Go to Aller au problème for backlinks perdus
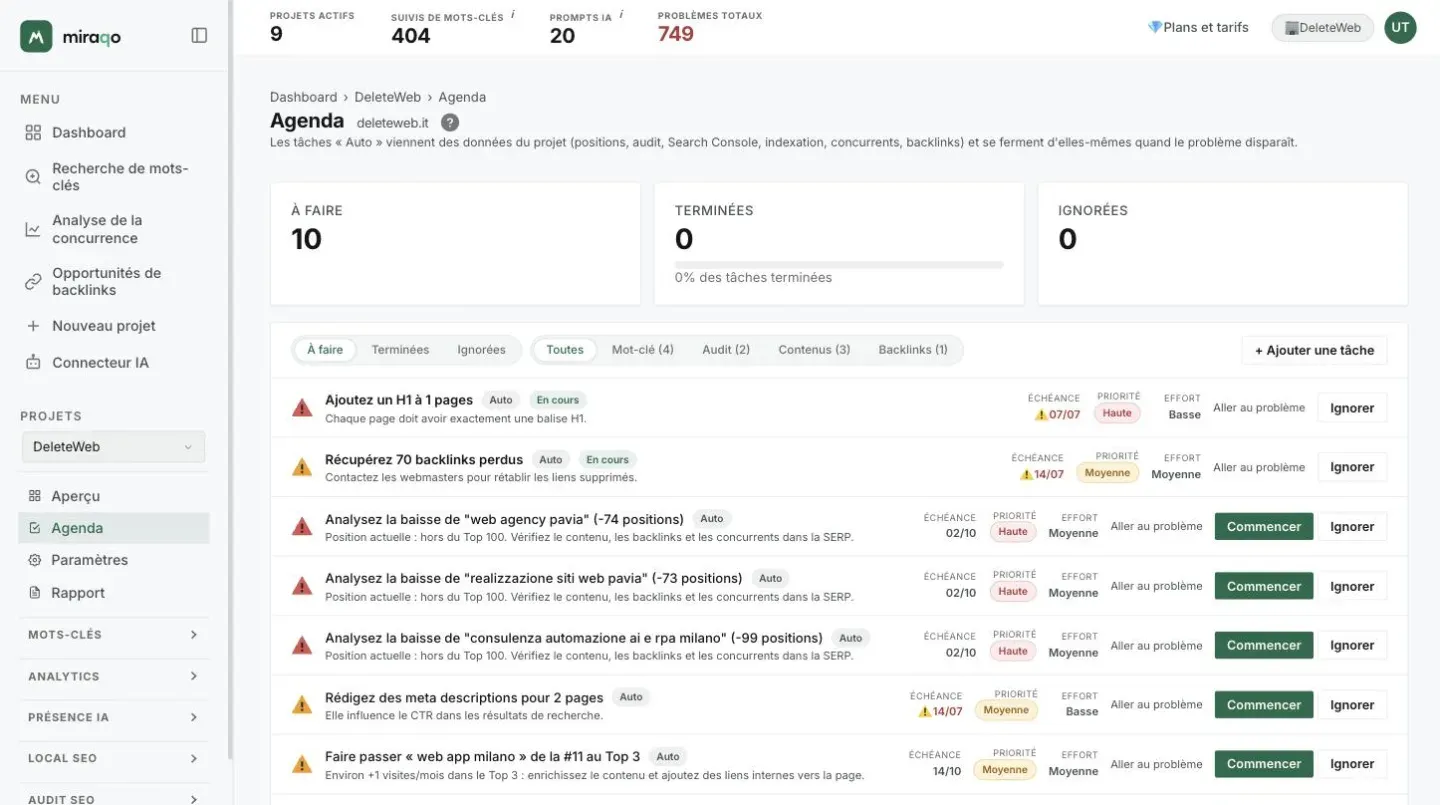Screen dimensions: 1440x805 pyautogui.click(x=1259, y=467)
